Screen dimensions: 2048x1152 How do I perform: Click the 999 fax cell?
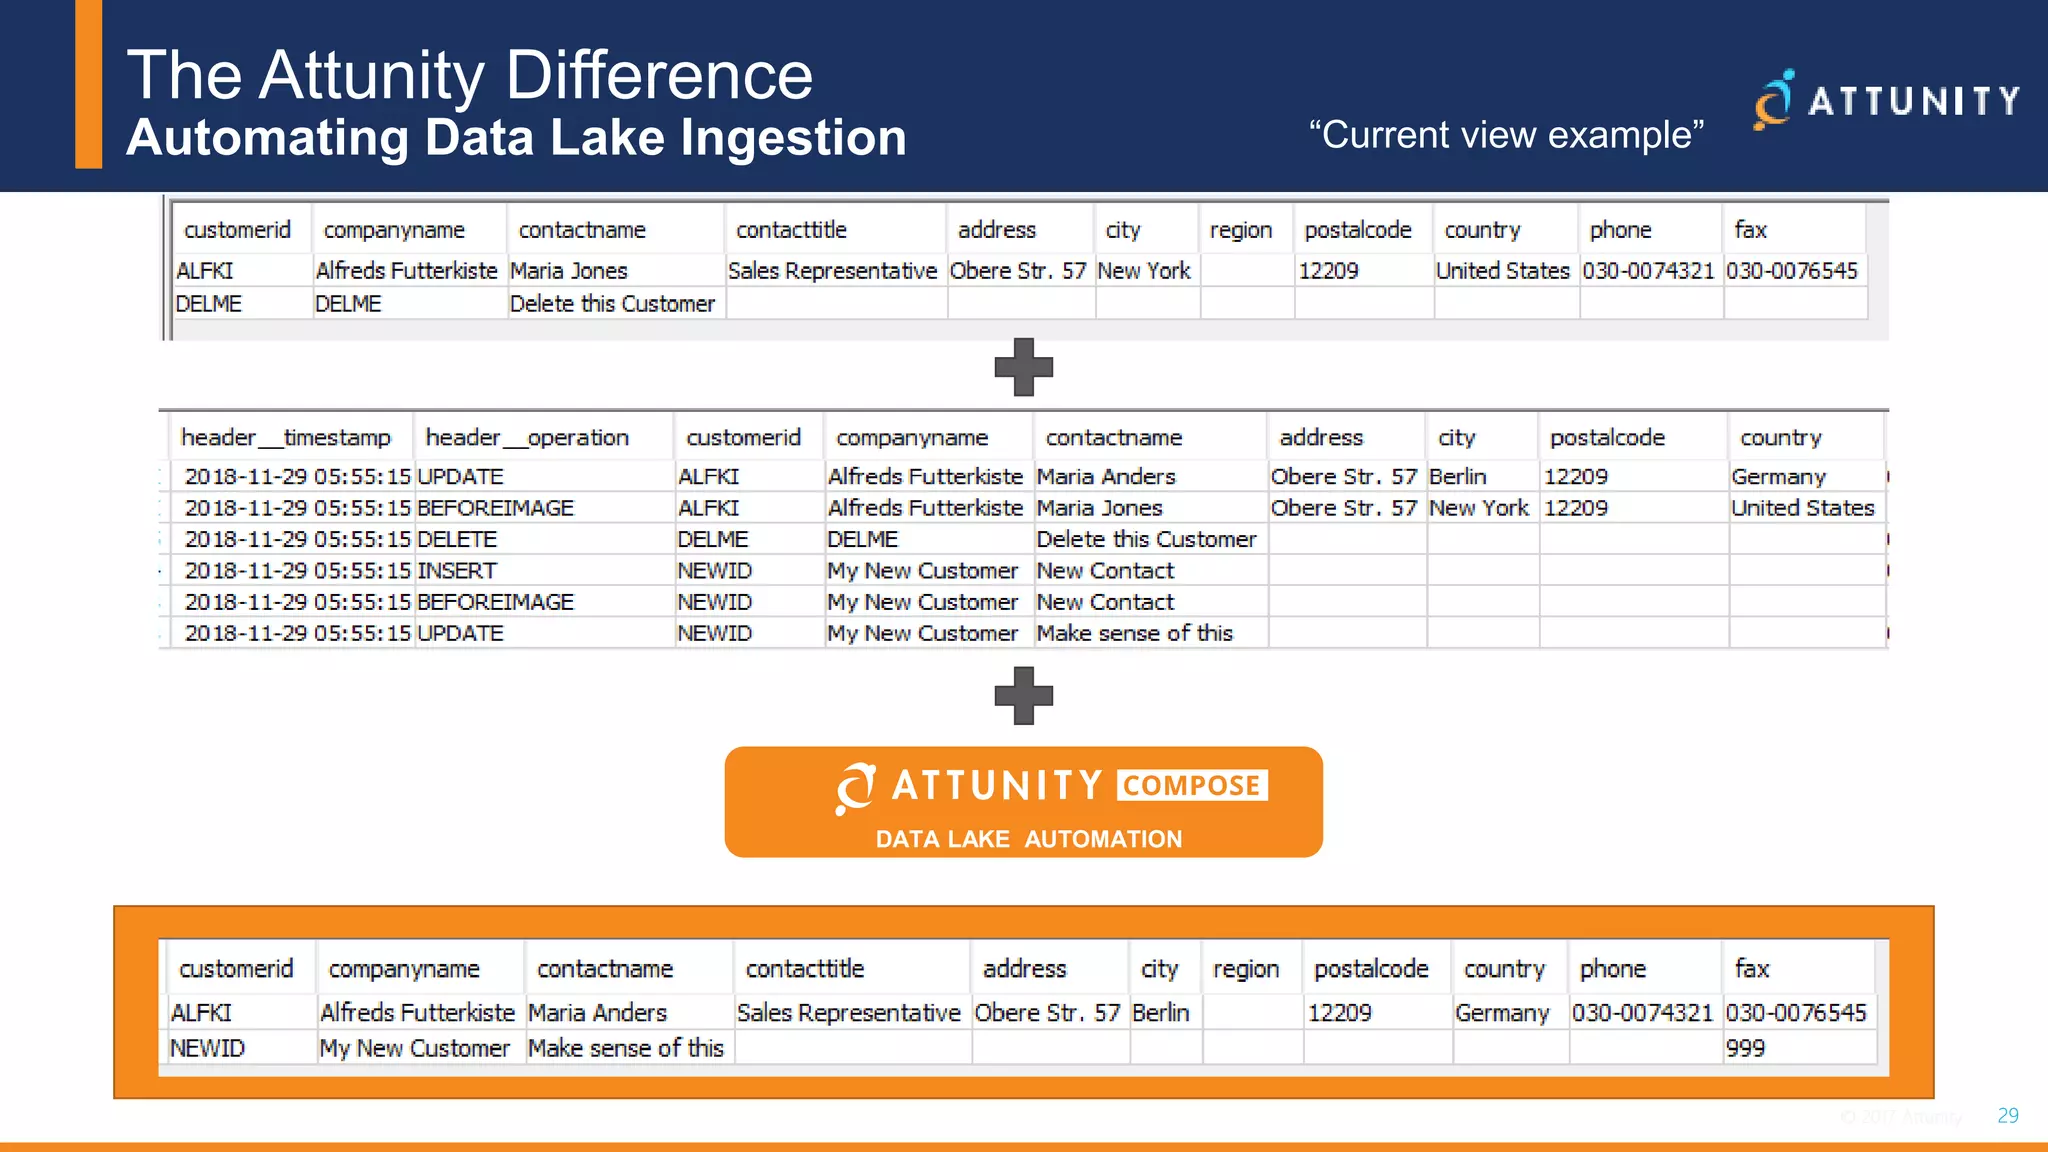point(1745,1048)
